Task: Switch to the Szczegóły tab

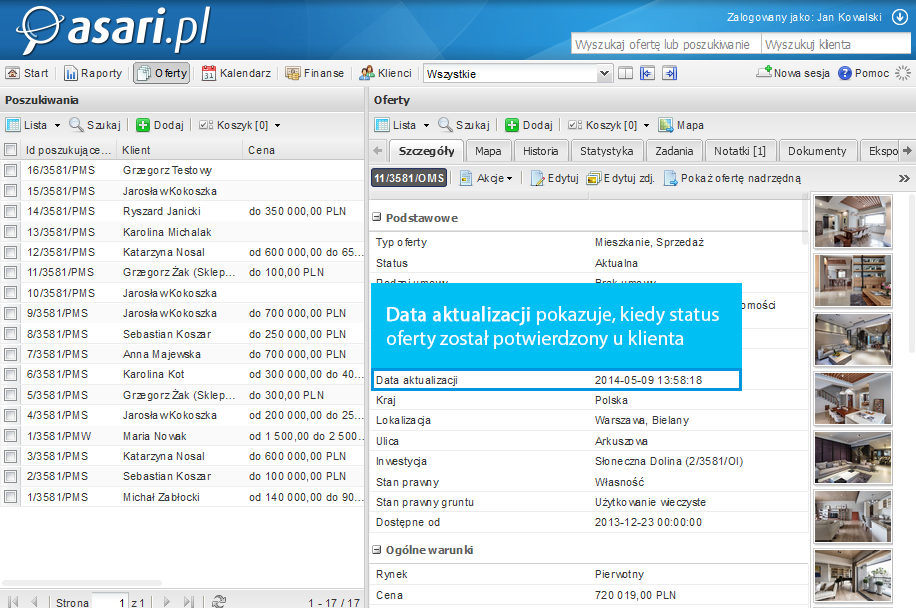Action: [426, 151]
